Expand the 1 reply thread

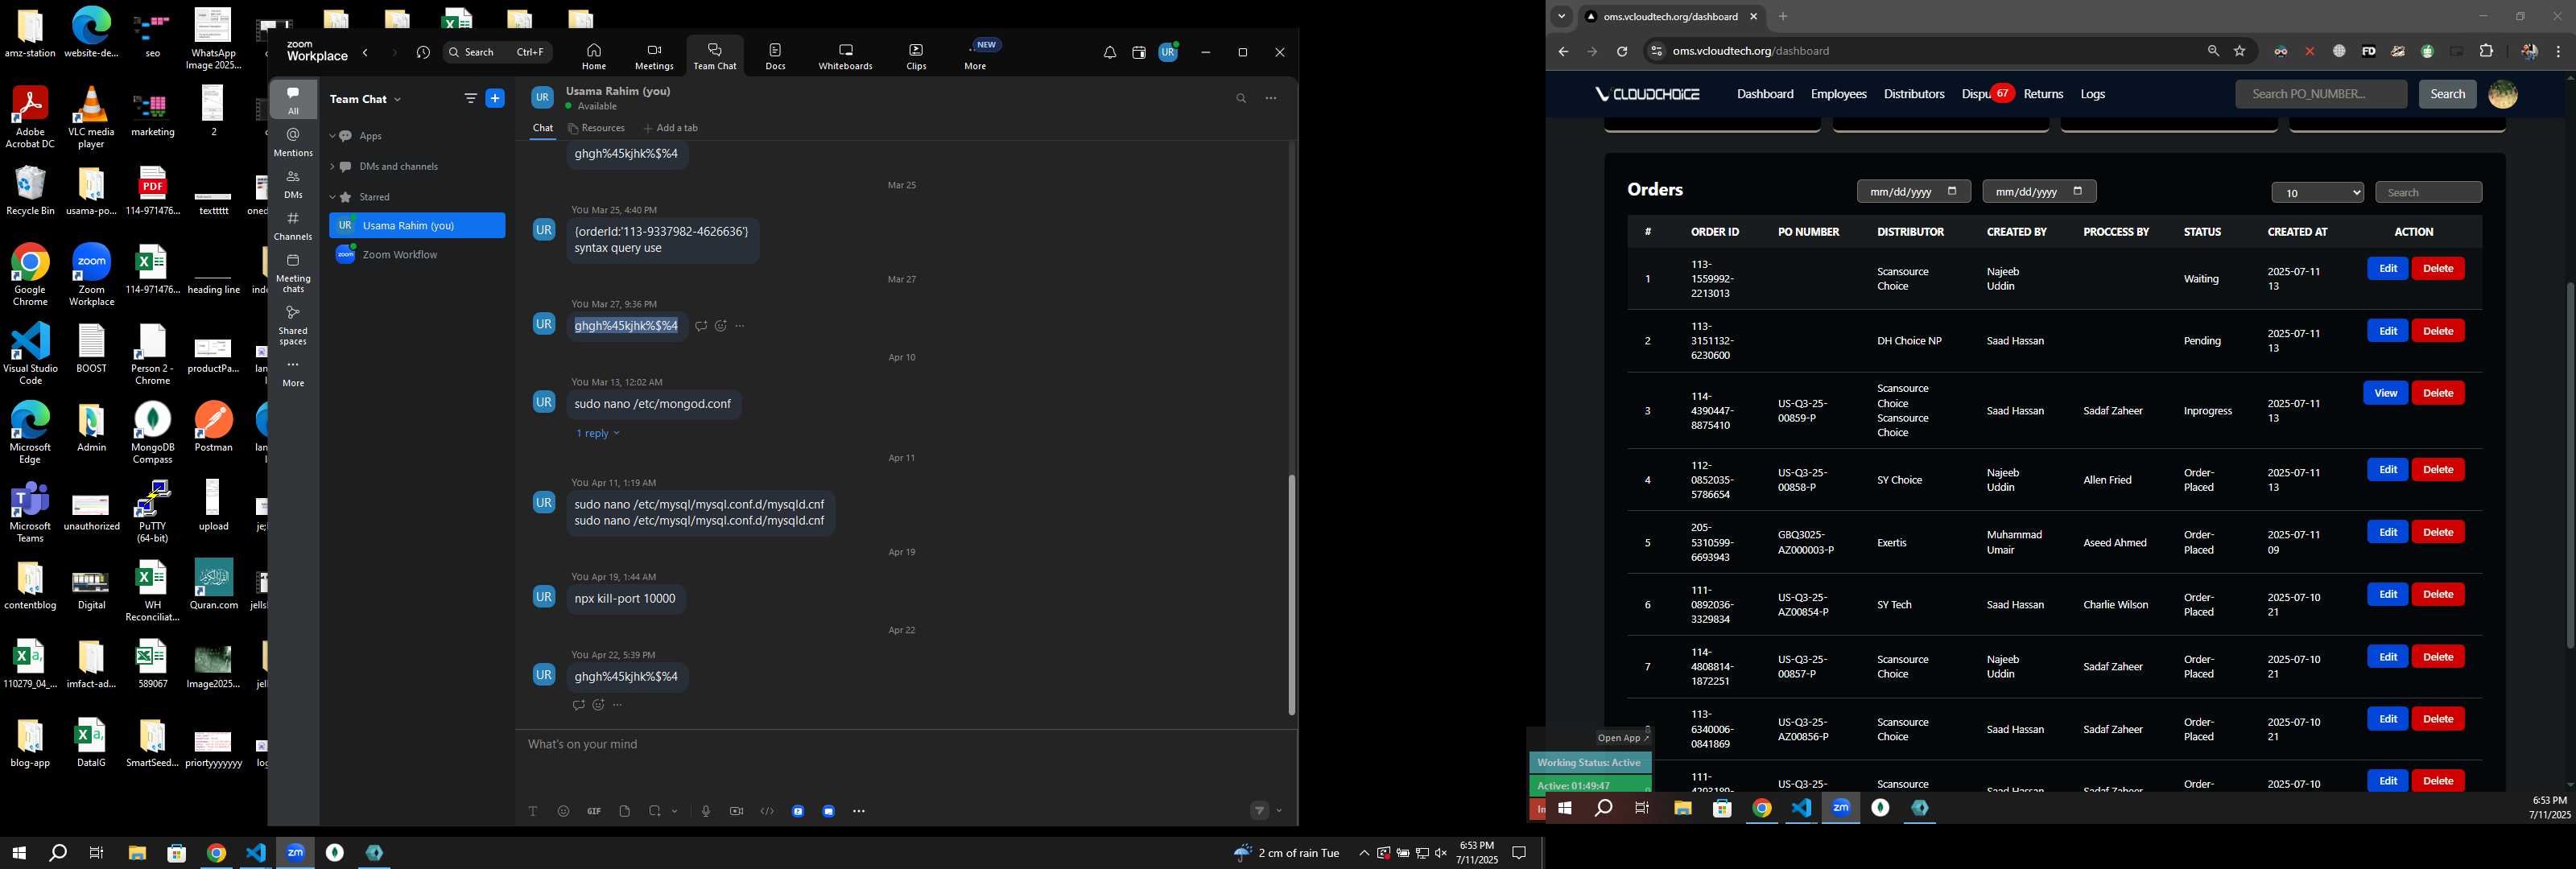click(x=597, y=433)
